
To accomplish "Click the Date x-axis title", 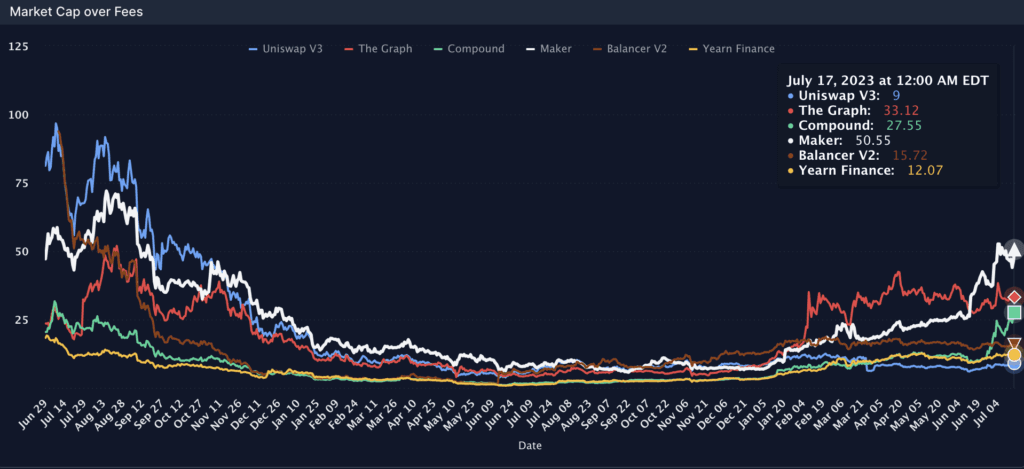I will 529,445.
